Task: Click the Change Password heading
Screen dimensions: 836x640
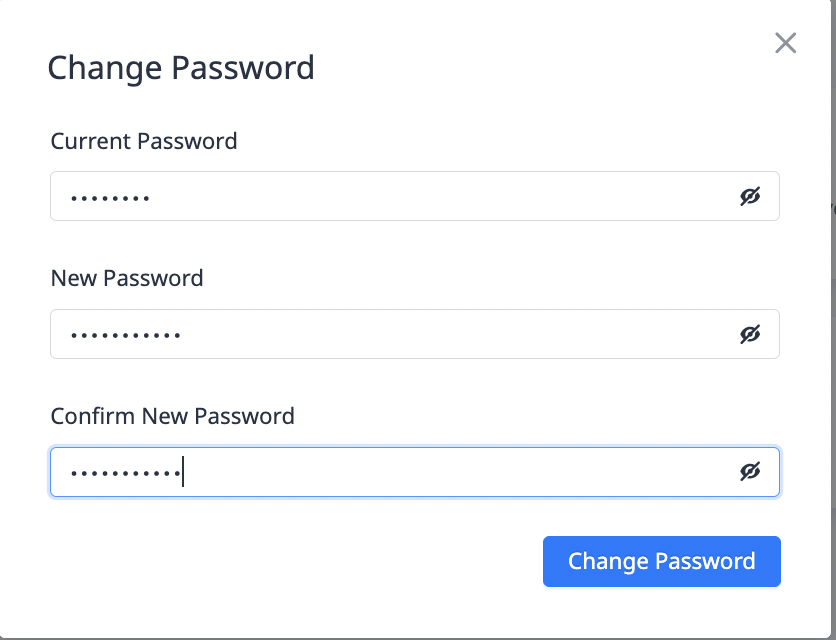Action: click(181, 68)
